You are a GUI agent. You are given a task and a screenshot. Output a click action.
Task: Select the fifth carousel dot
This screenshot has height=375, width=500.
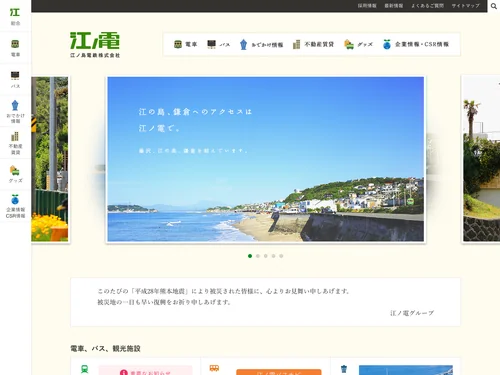(x=281, y=256)
